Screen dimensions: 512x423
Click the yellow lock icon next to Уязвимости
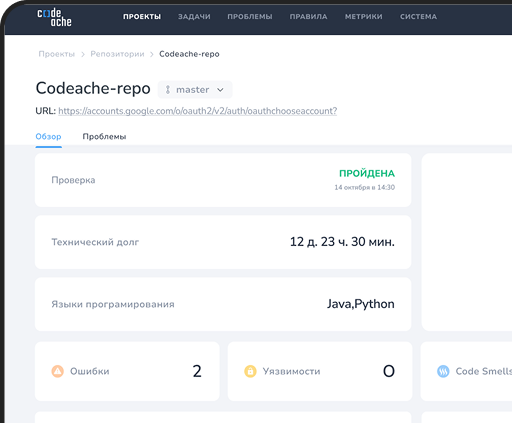(x=250, y=371)
